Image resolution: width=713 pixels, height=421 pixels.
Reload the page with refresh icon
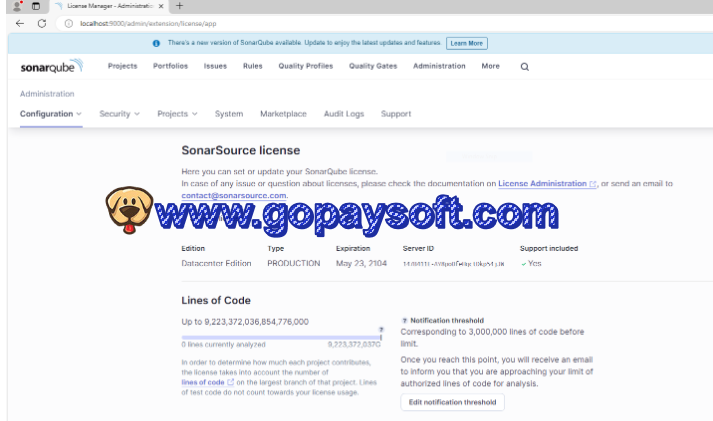(42, 23)
